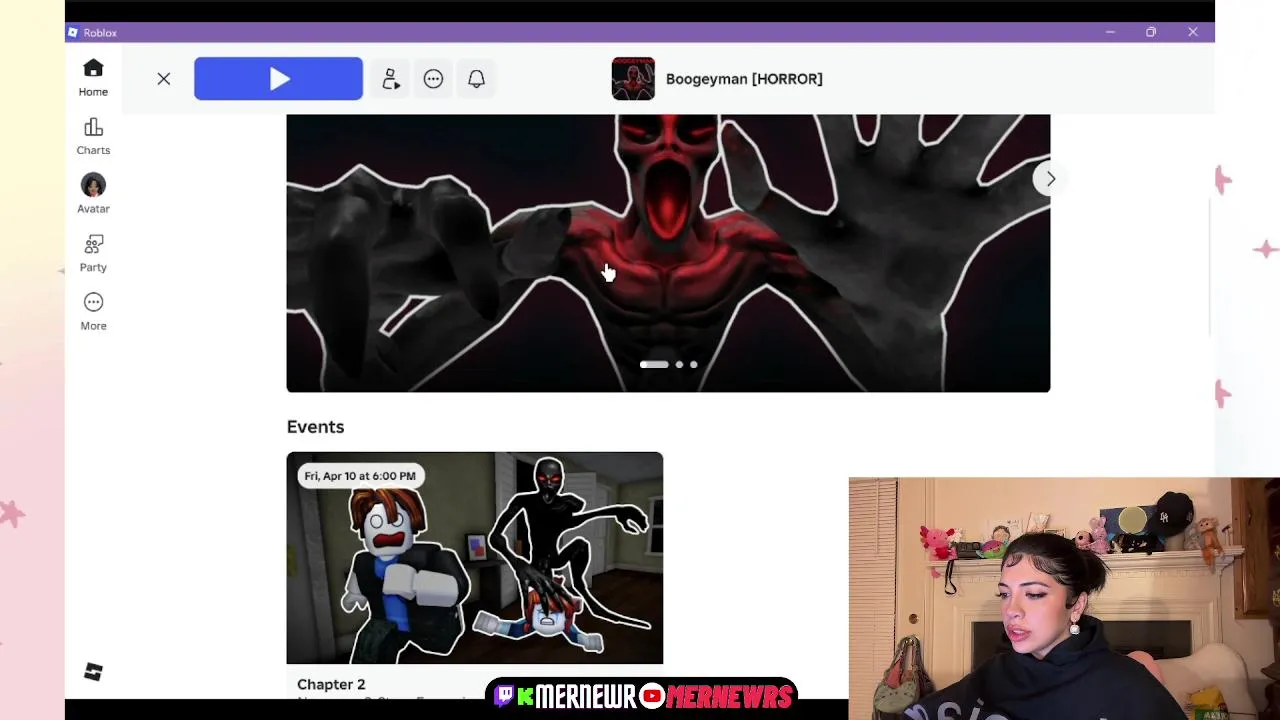Click the Roblox logo icon at sidebar bottom

(93, 672)
